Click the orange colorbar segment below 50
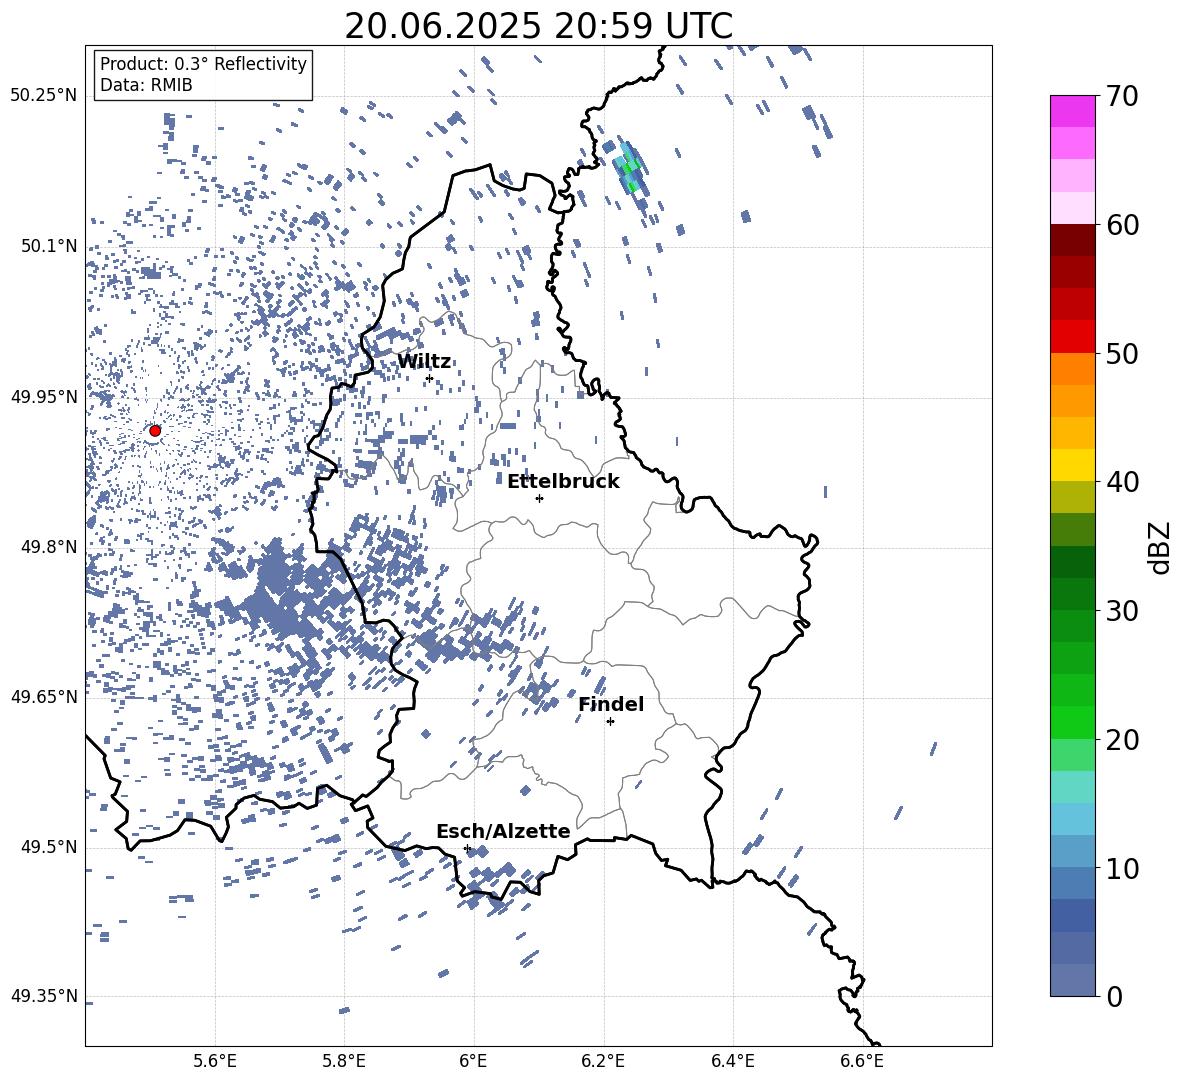This screenshot has width=1184, height=1081. coord(1072,369)
